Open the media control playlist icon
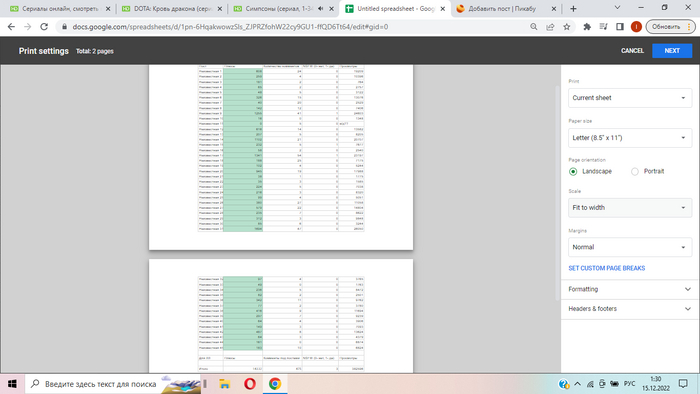Image resolution: width=700 pixels, height=394 pixels. tap(604, 27)
